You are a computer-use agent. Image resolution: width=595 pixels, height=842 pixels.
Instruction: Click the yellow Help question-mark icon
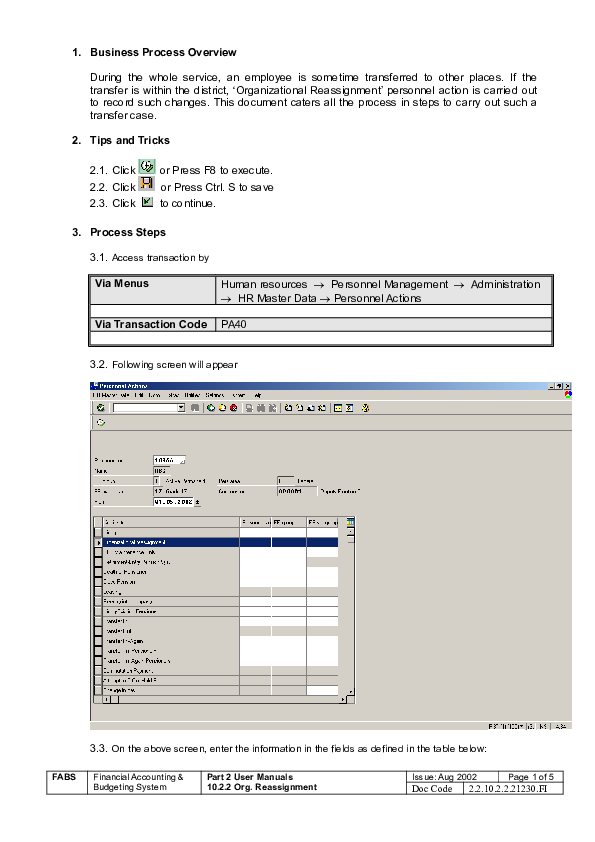pos(366,408)
